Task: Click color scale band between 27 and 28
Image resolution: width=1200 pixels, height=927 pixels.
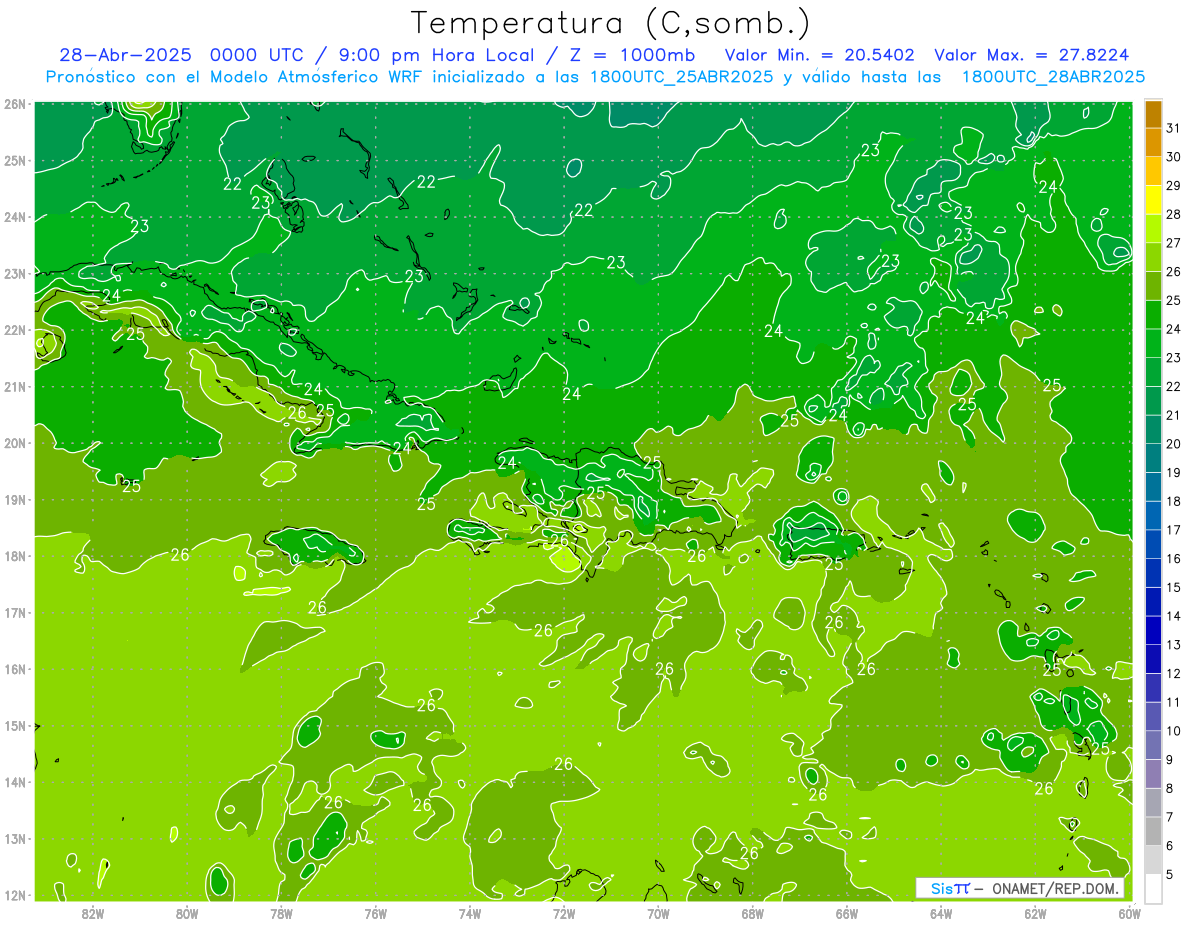Action: [x=1153, y=229]
